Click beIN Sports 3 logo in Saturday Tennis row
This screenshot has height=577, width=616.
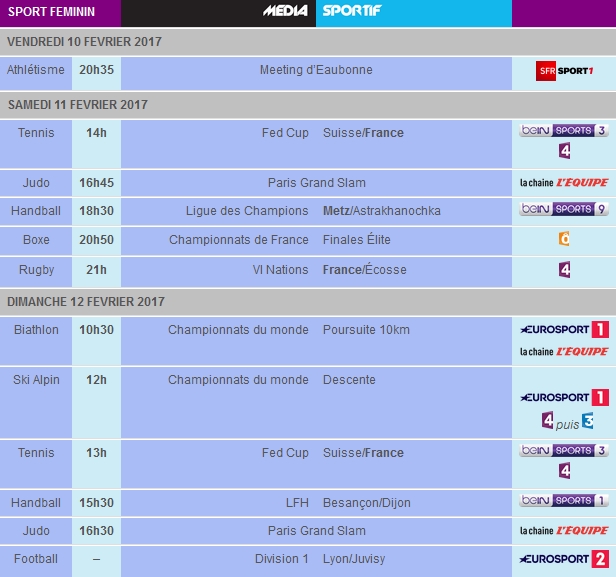click(564, 130)
